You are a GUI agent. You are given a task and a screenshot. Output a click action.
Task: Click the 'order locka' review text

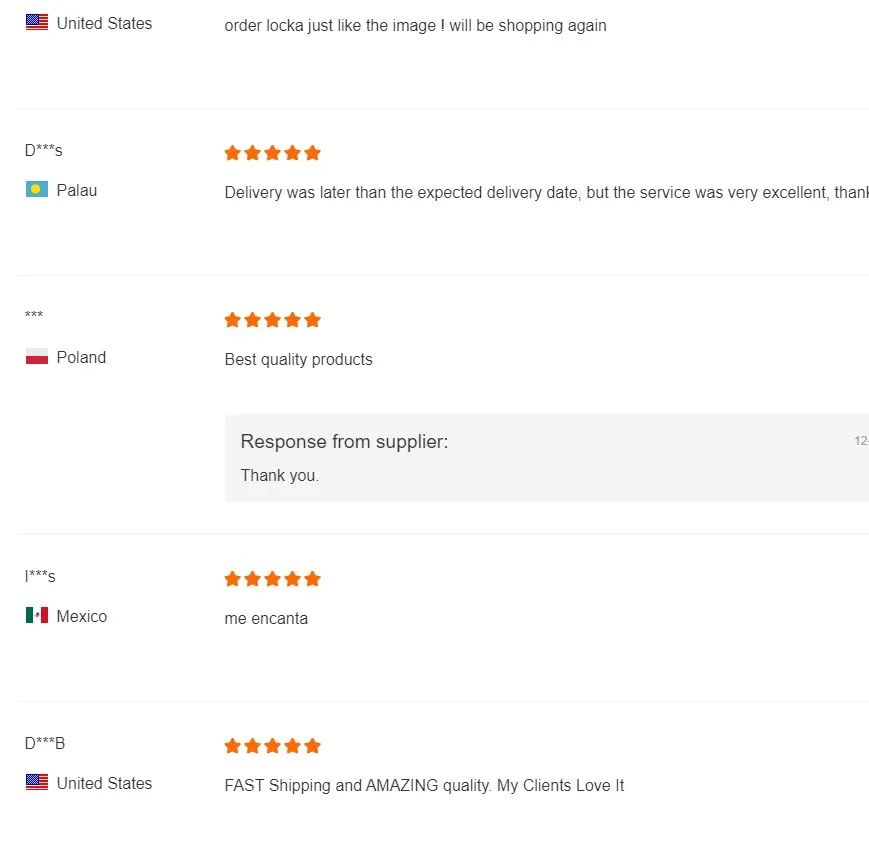tap(415, 26)
